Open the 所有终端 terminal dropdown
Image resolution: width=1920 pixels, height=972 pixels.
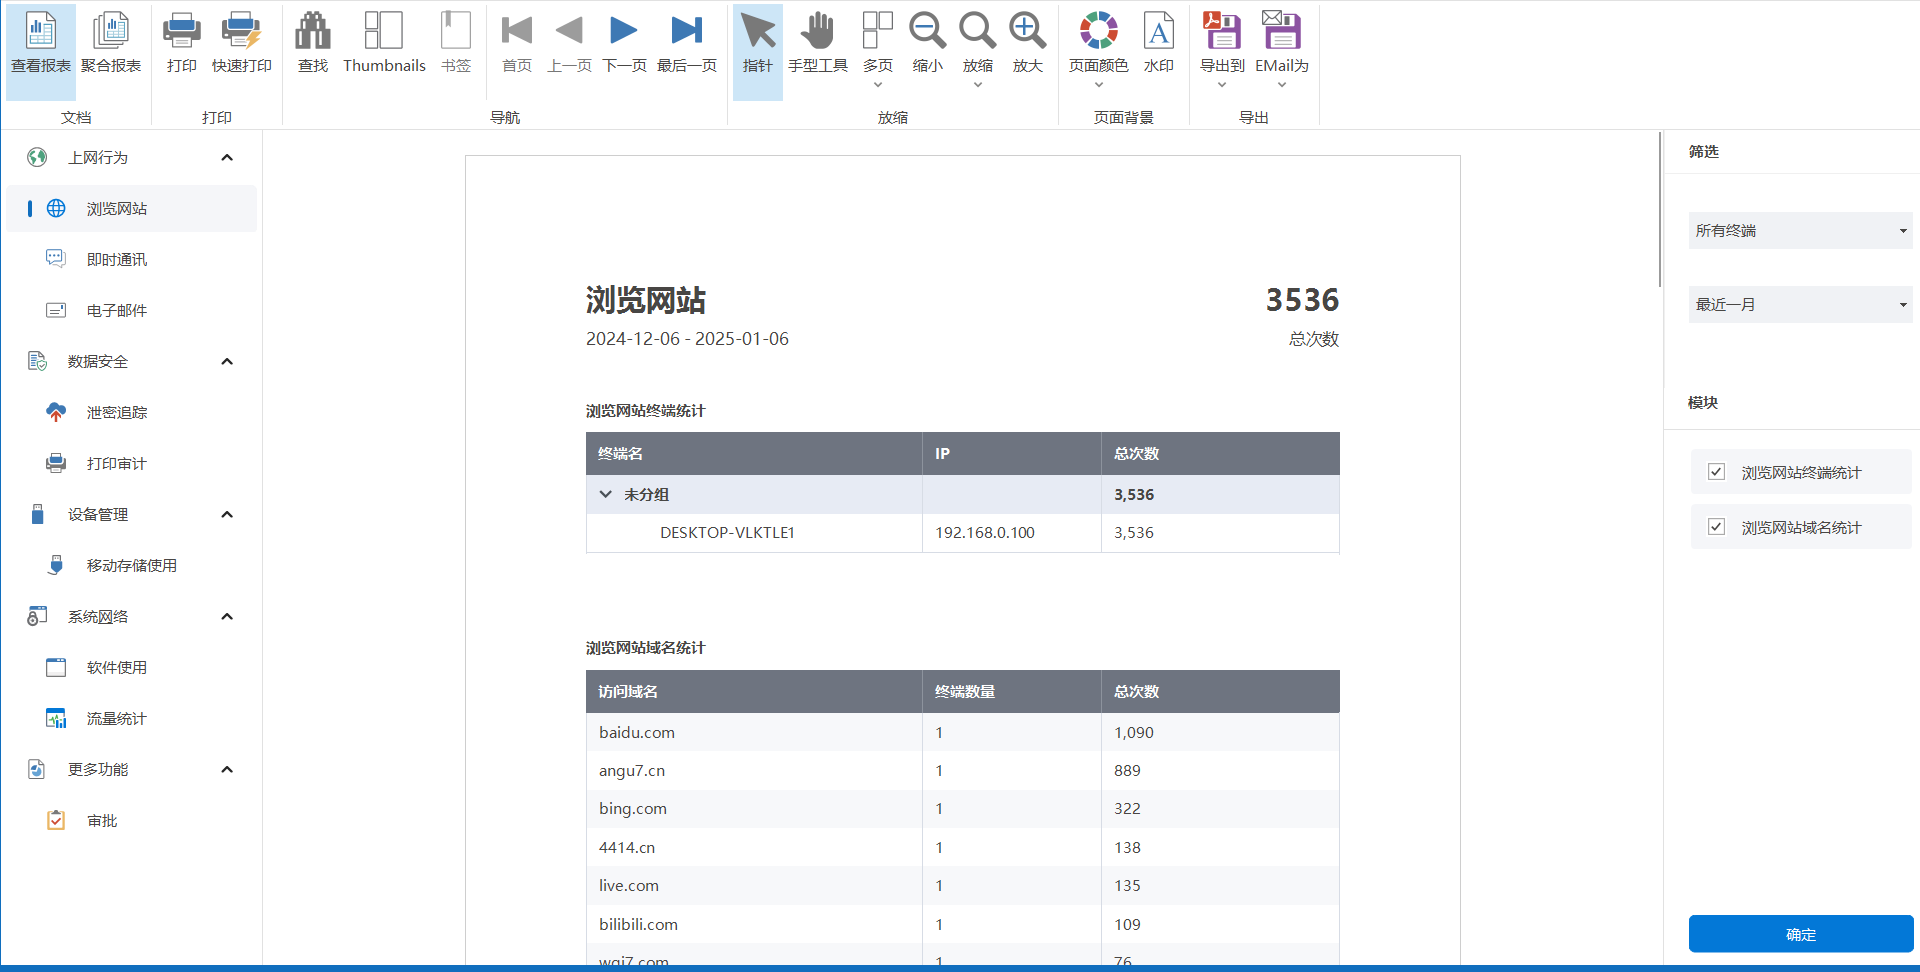1800,231
